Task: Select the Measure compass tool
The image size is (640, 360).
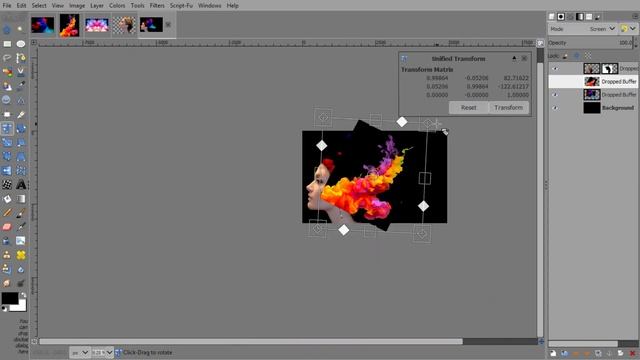Action: [x=21, y=100]
